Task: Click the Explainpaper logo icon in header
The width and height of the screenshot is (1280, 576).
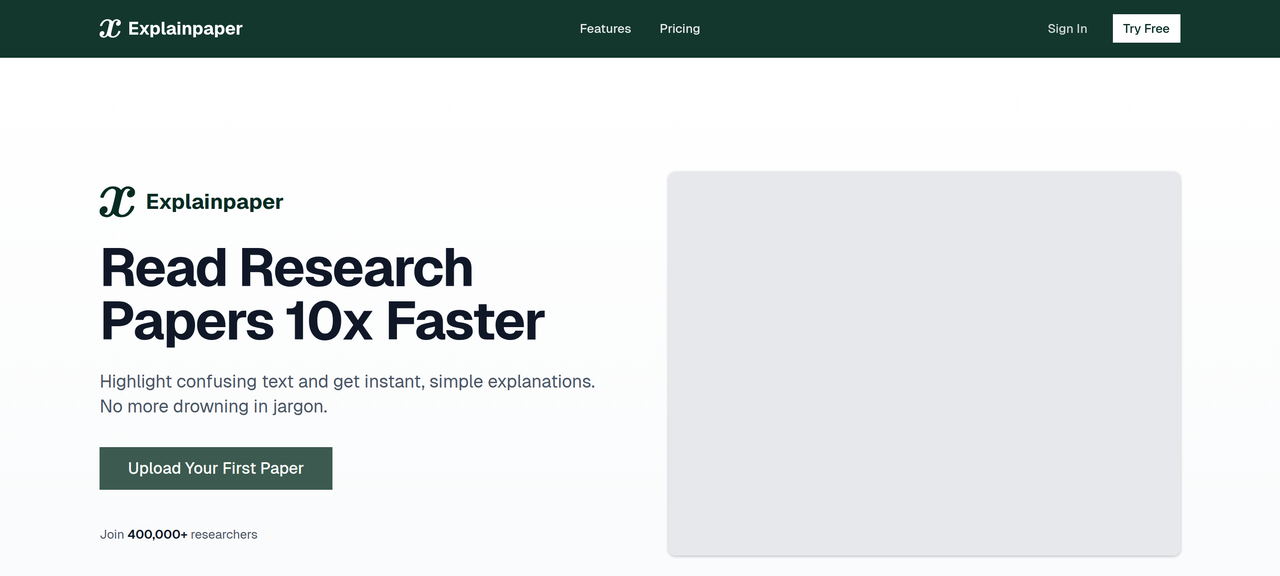Action: [110, 29]
